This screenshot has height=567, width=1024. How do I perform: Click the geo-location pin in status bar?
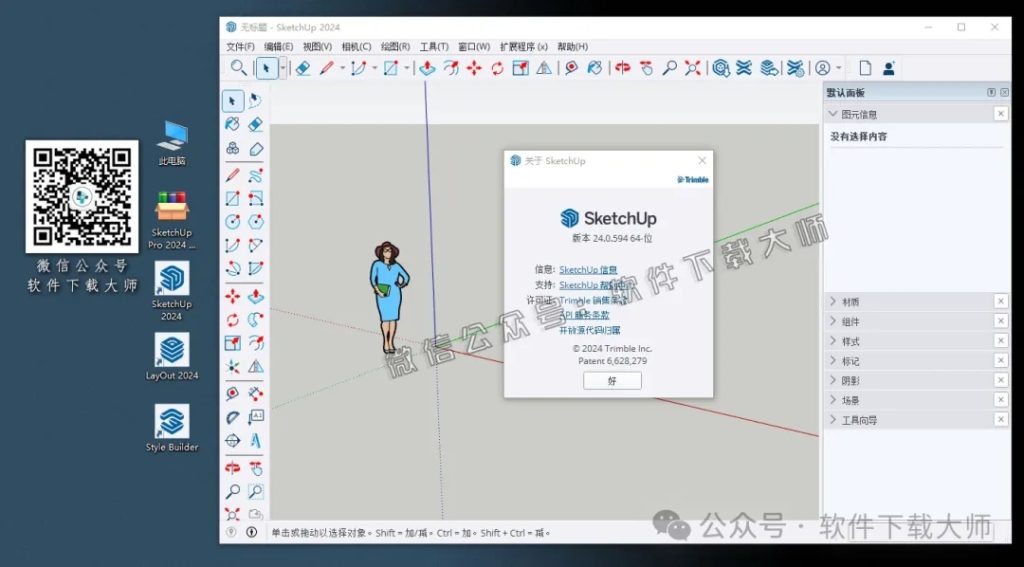coord(231,532)
